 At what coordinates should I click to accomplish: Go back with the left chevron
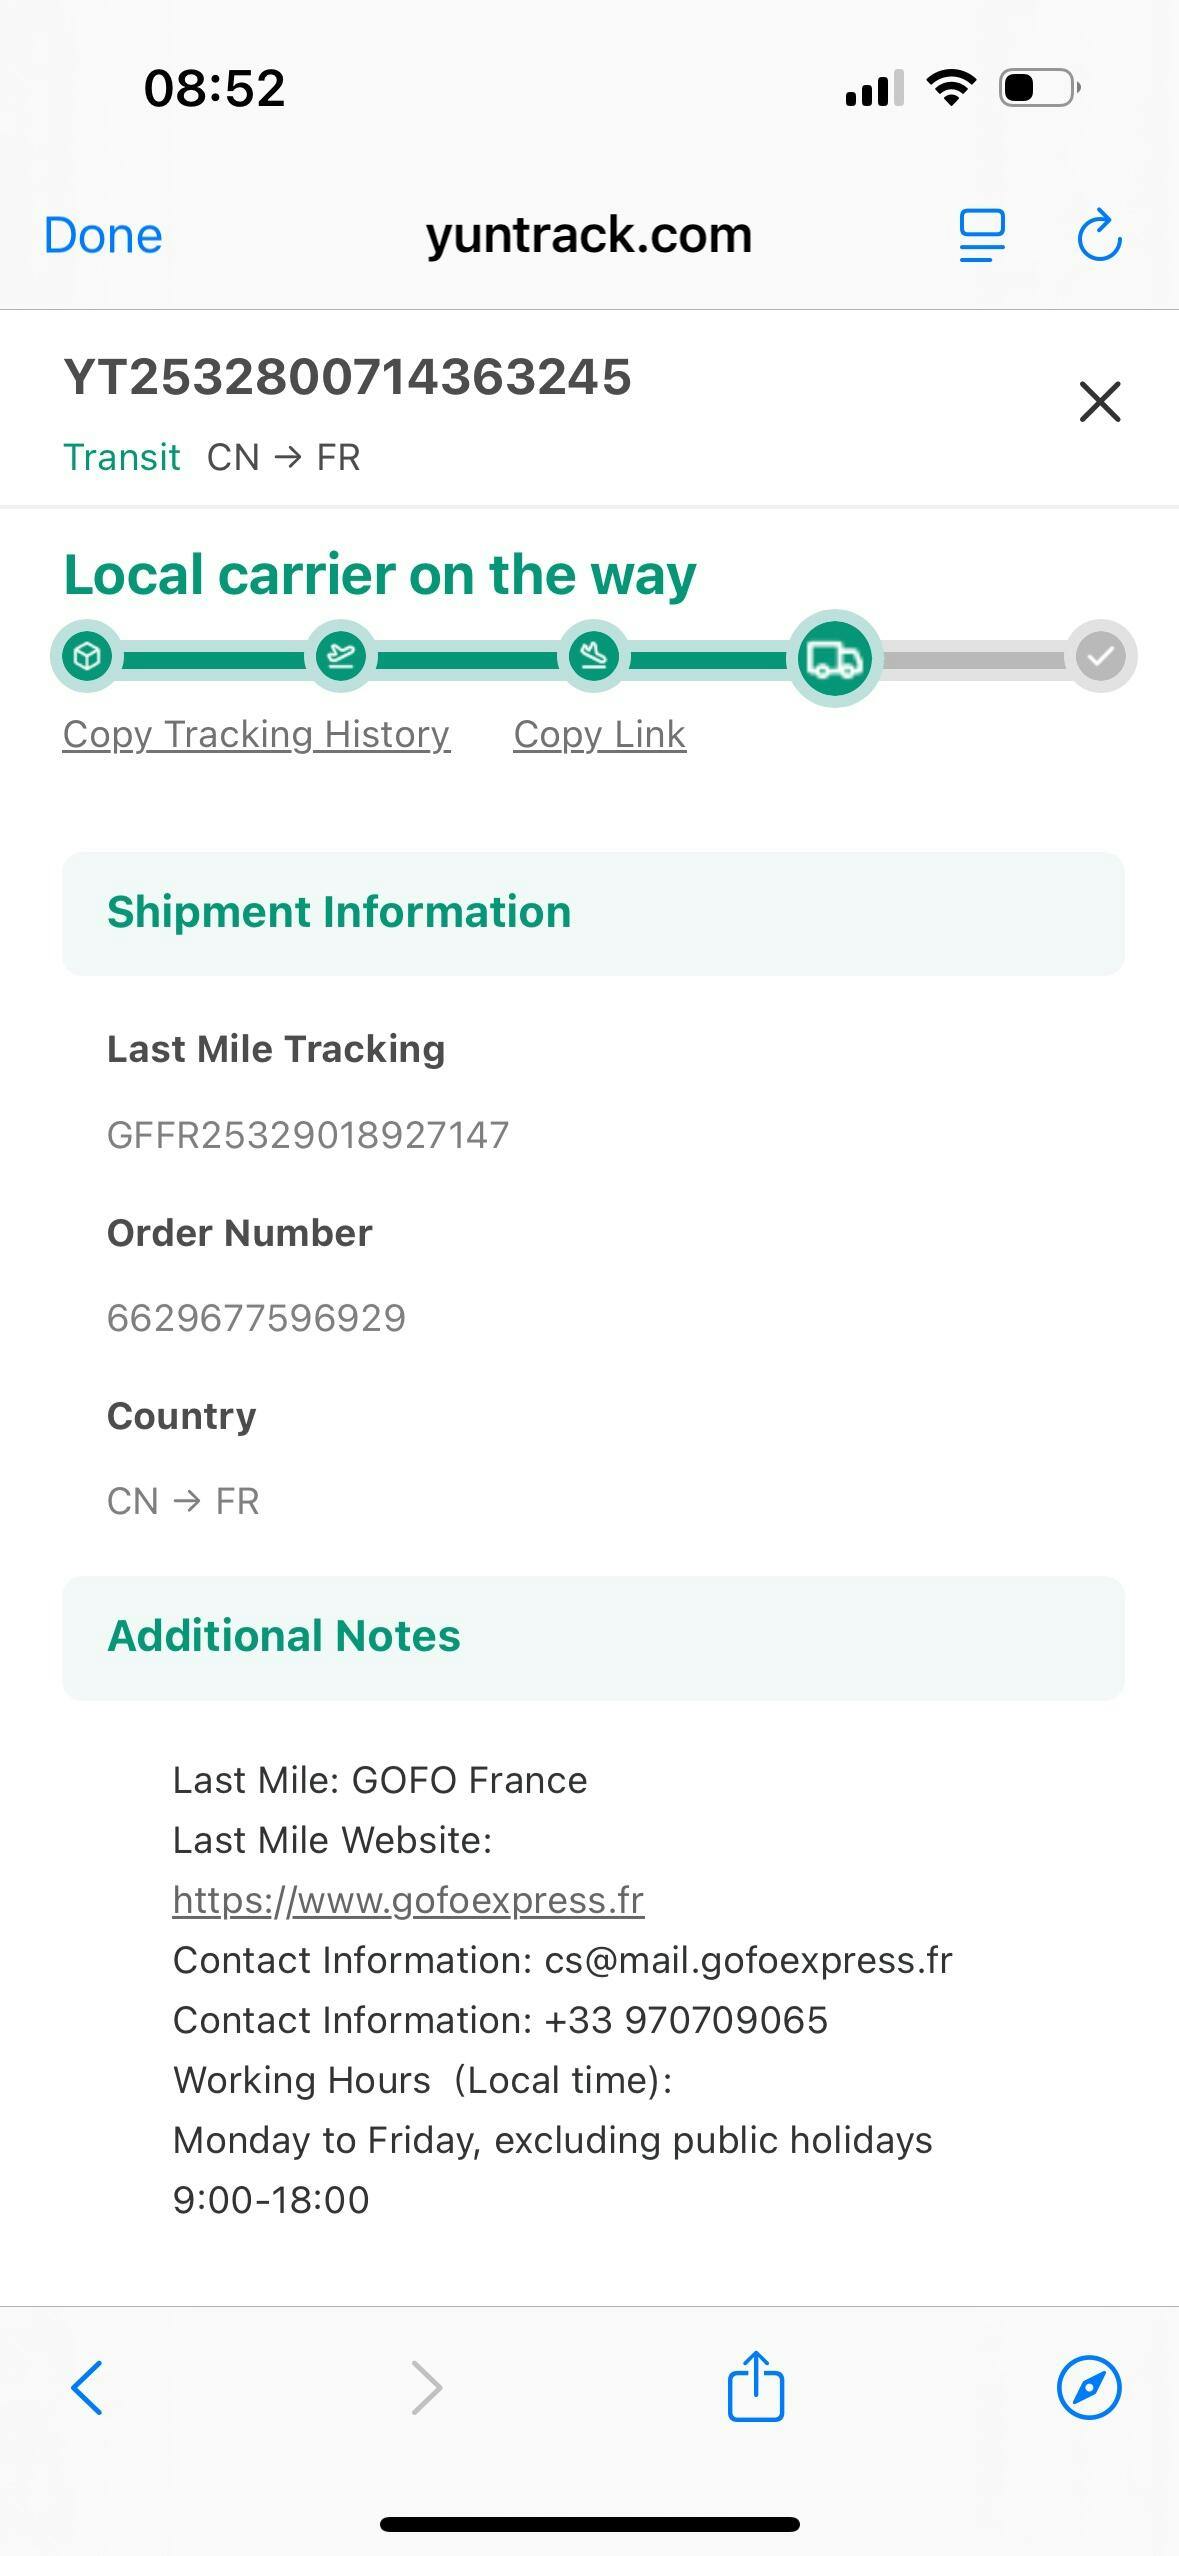tap(88, 2387)
